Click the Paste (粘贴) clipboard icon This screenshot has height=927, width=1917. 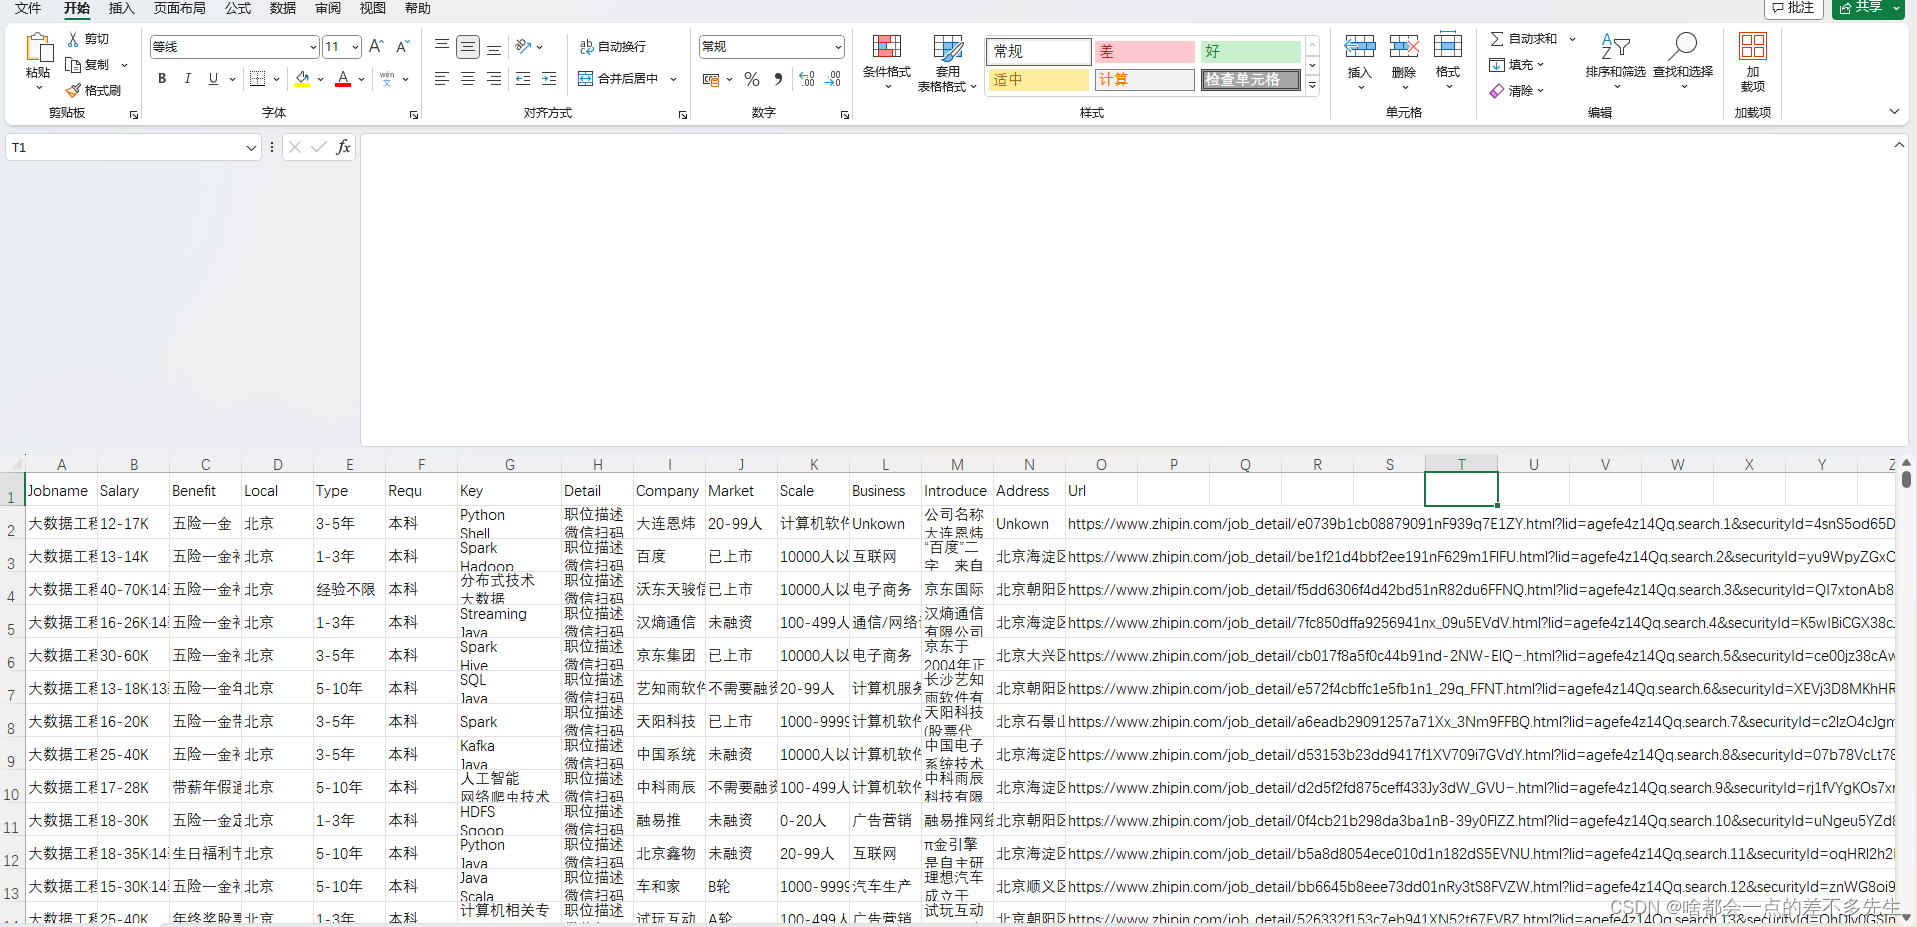pyautogui.click(x=38, y=48)
